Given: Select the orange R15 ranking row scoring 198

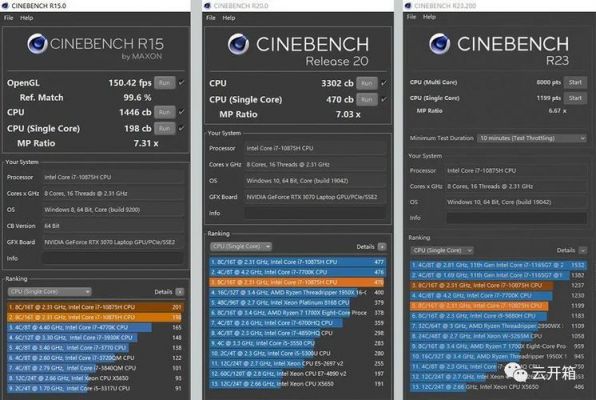Looking at the screenshot, I should 95,317.
